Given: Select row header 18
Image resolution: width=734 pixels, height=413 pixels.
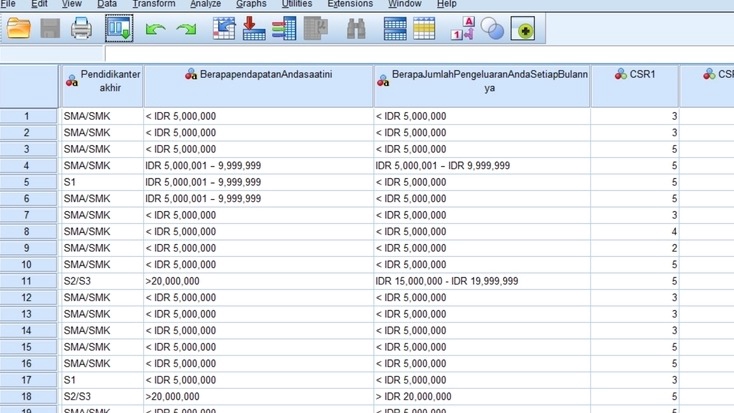Looking at the screenshot, I should (28, 397).
